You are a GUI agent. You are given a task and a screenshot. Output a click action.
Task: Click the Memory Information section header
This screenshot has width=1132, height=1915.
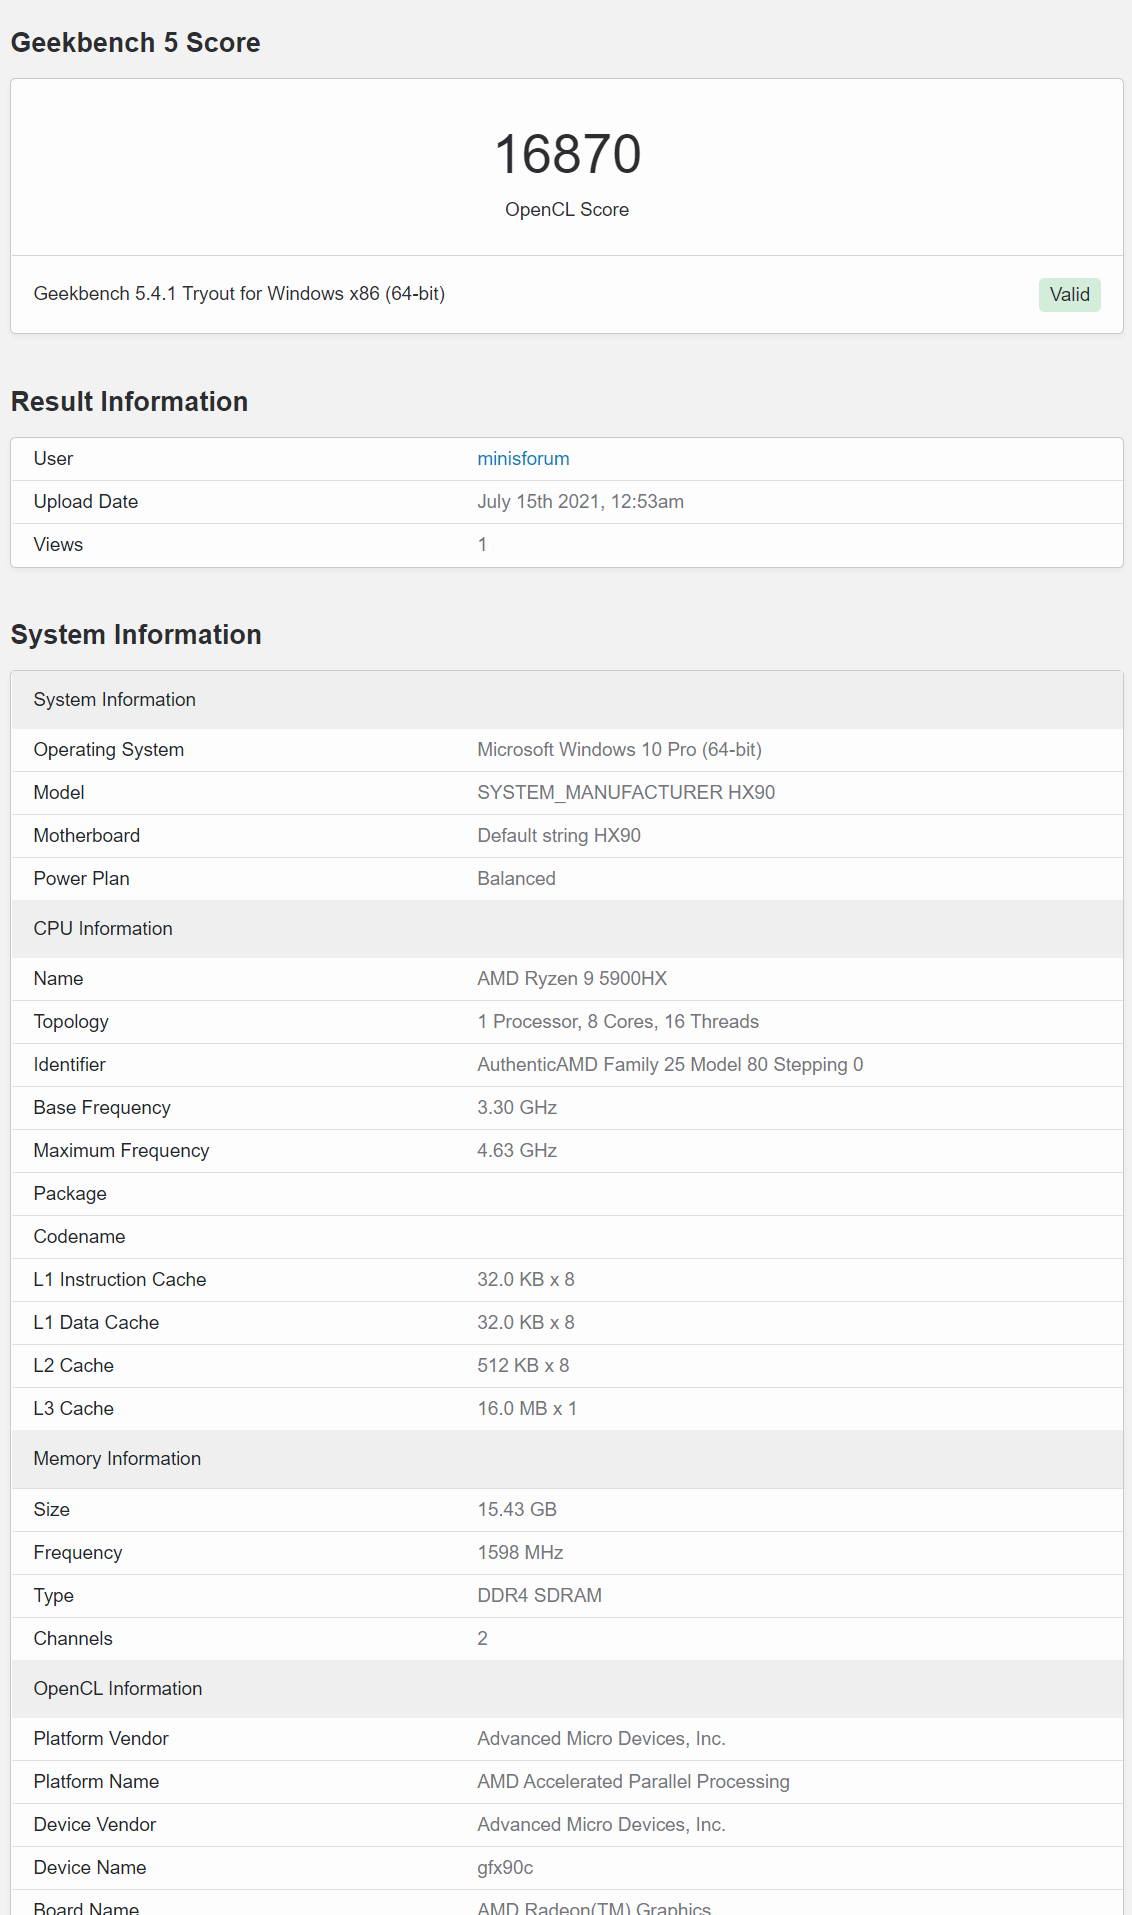point(567,1458)
